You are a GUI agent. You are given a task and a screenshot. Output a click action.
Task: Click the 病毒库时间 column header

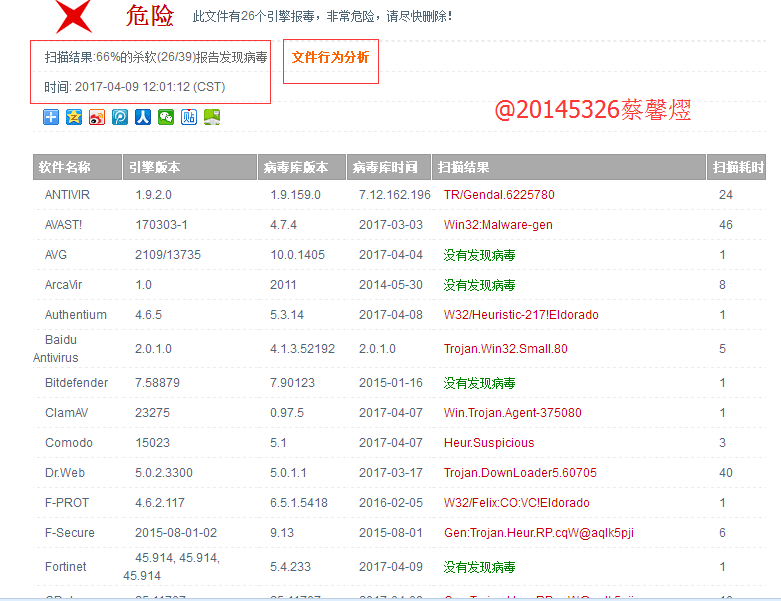coord(387,167)
